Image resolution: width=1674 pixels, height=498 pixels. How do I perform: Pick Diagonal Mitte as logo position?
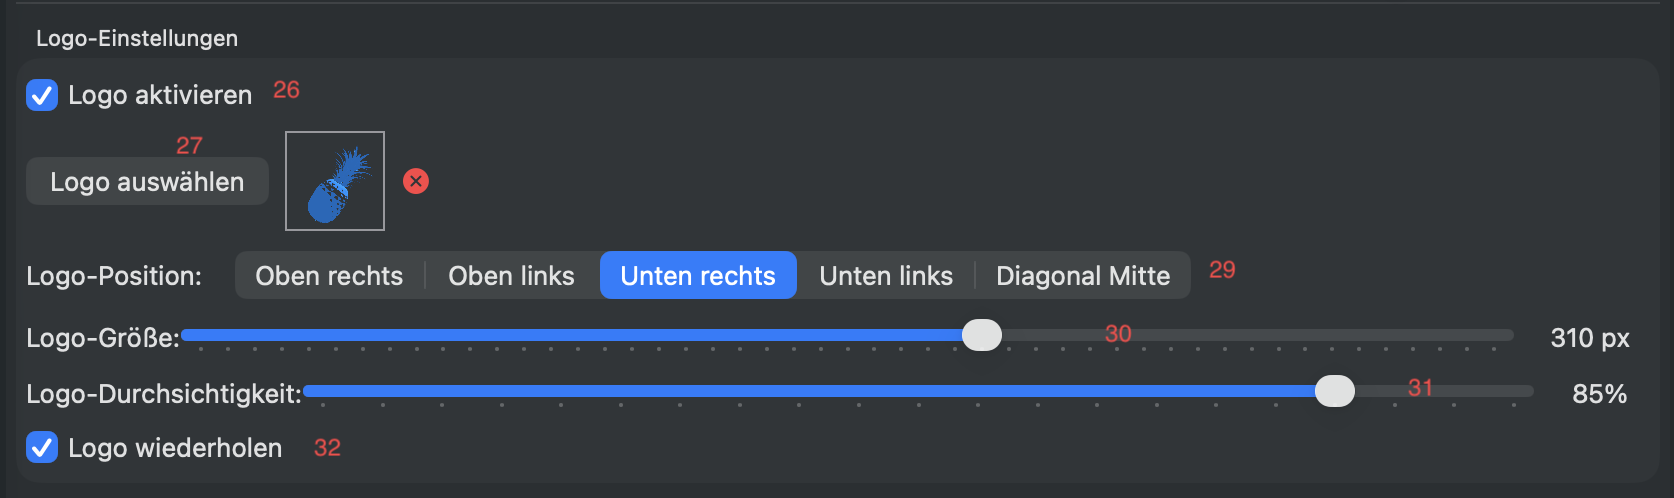coord(1083,276)
